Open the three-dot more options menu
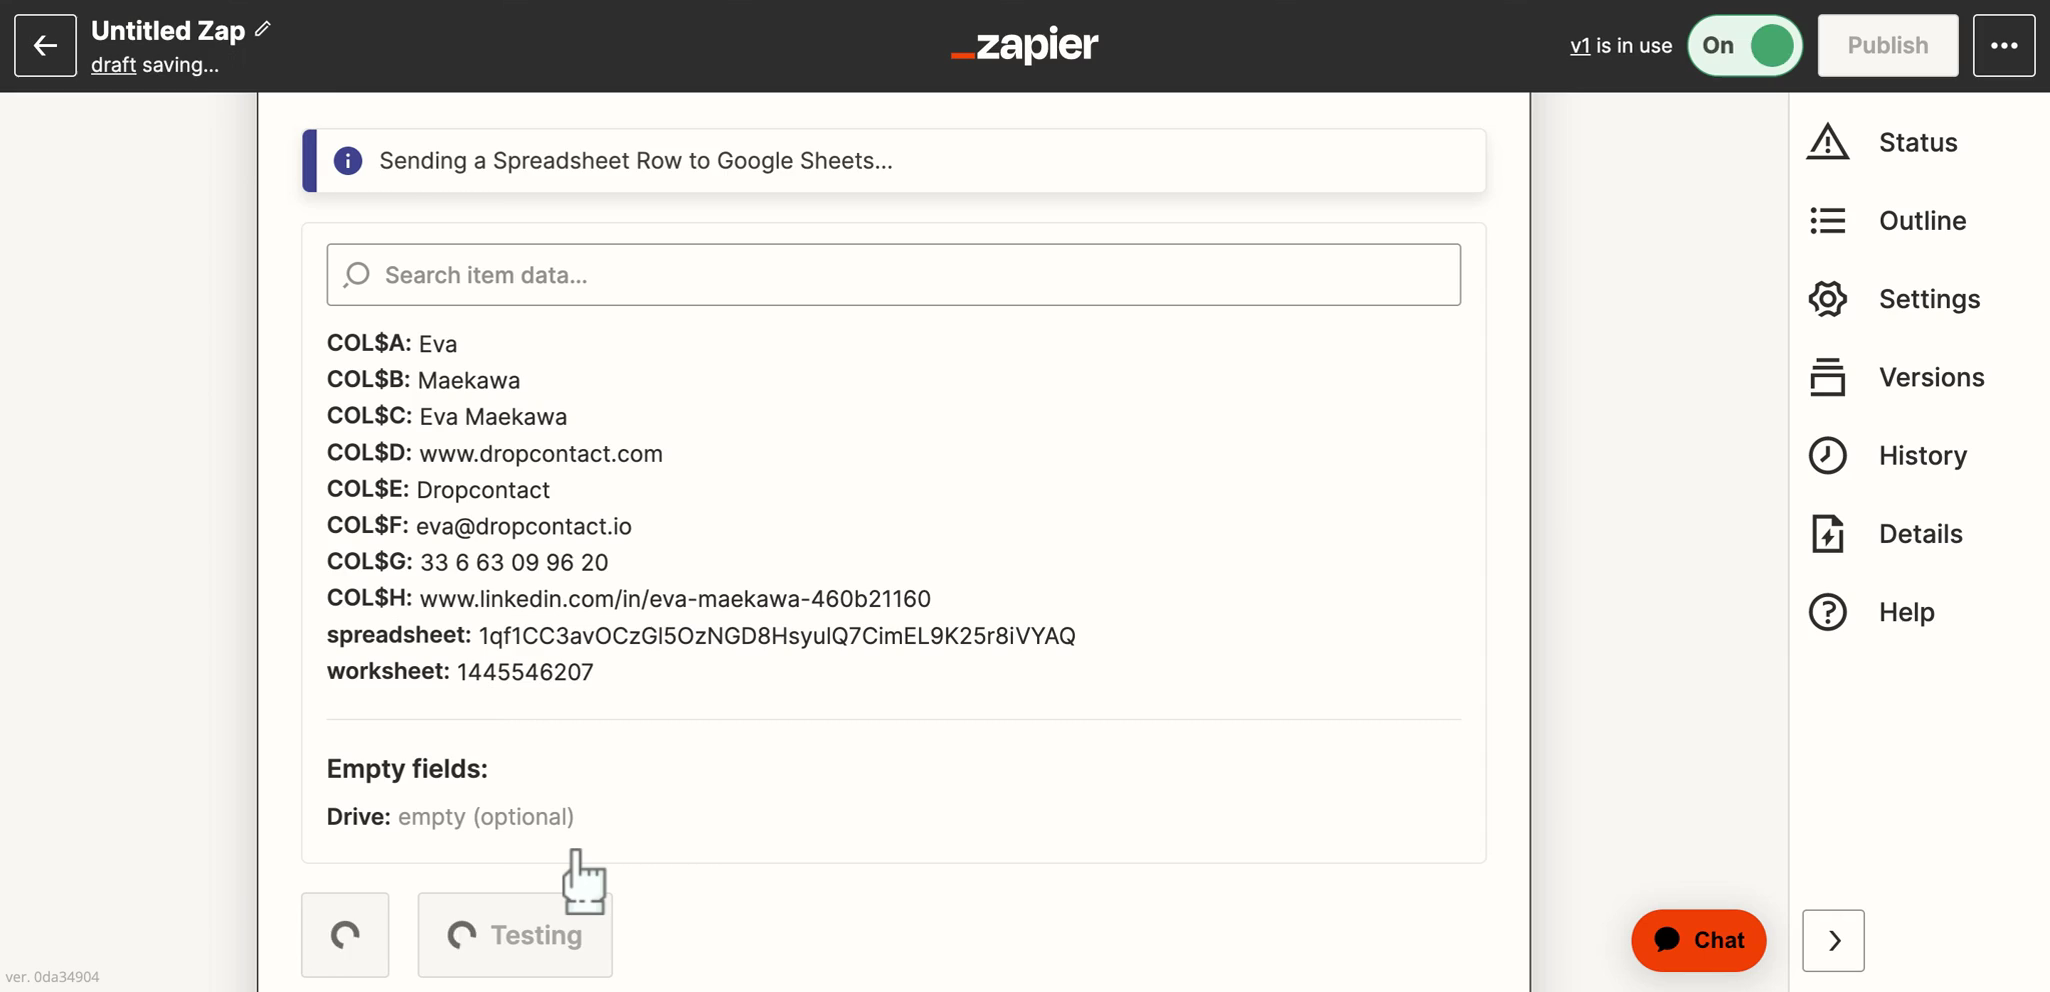The image size is (2050, 992). point(2003,45)
